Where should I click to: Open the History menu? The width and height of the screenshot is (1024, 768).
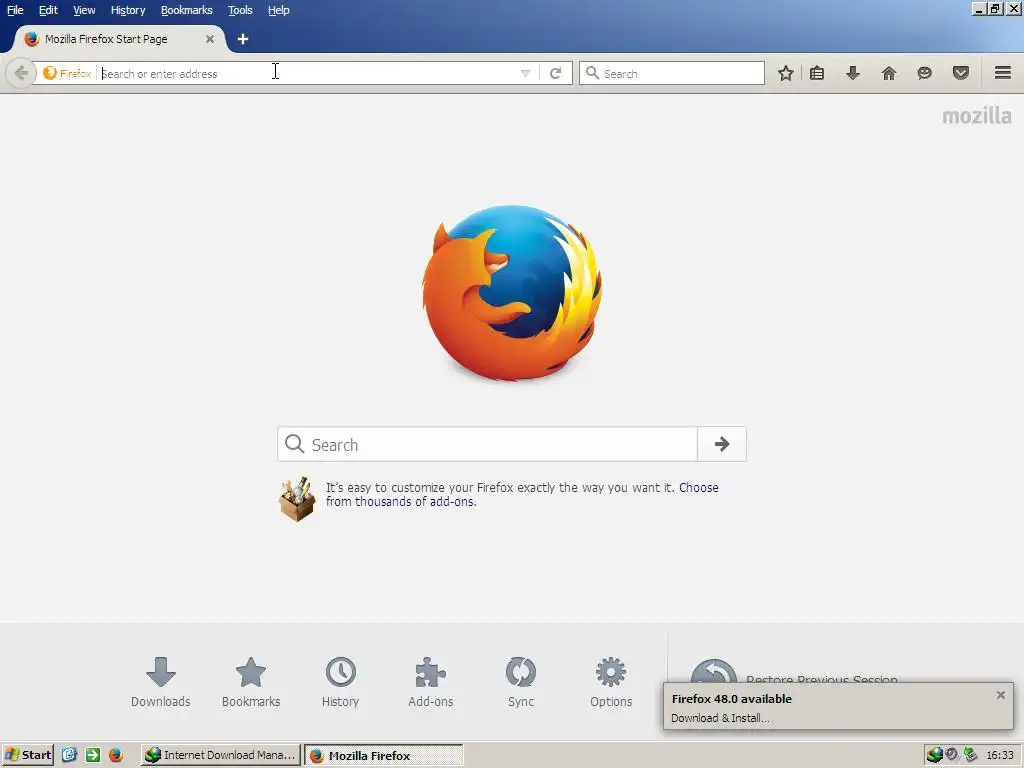(128, 10)
